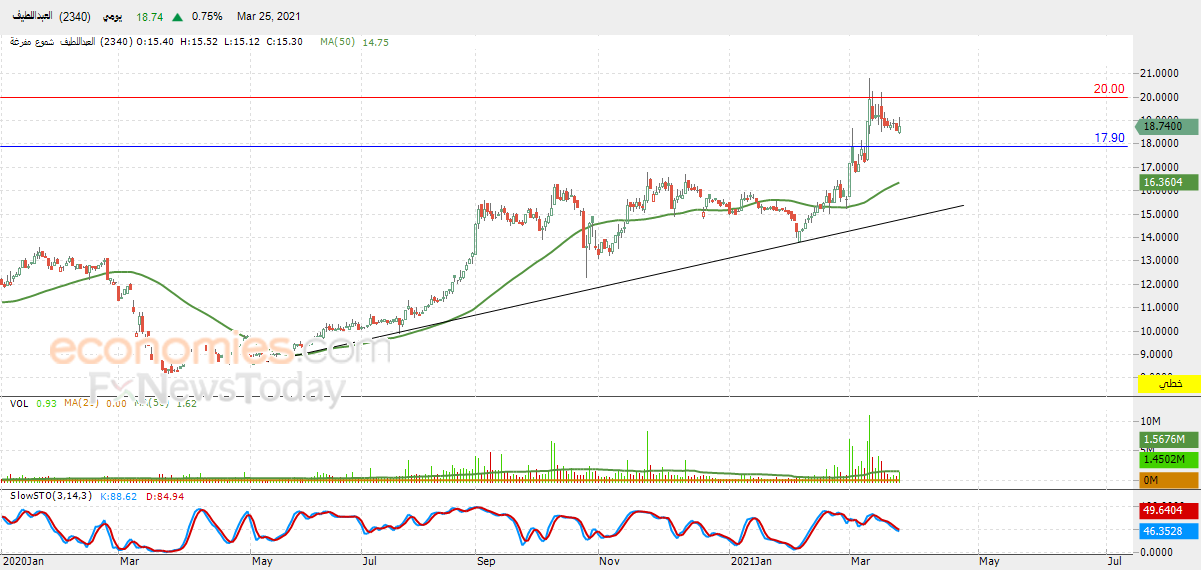Click the 2020Jan label on the time axis
This screenshot has height=570, width=1201.
24,562
